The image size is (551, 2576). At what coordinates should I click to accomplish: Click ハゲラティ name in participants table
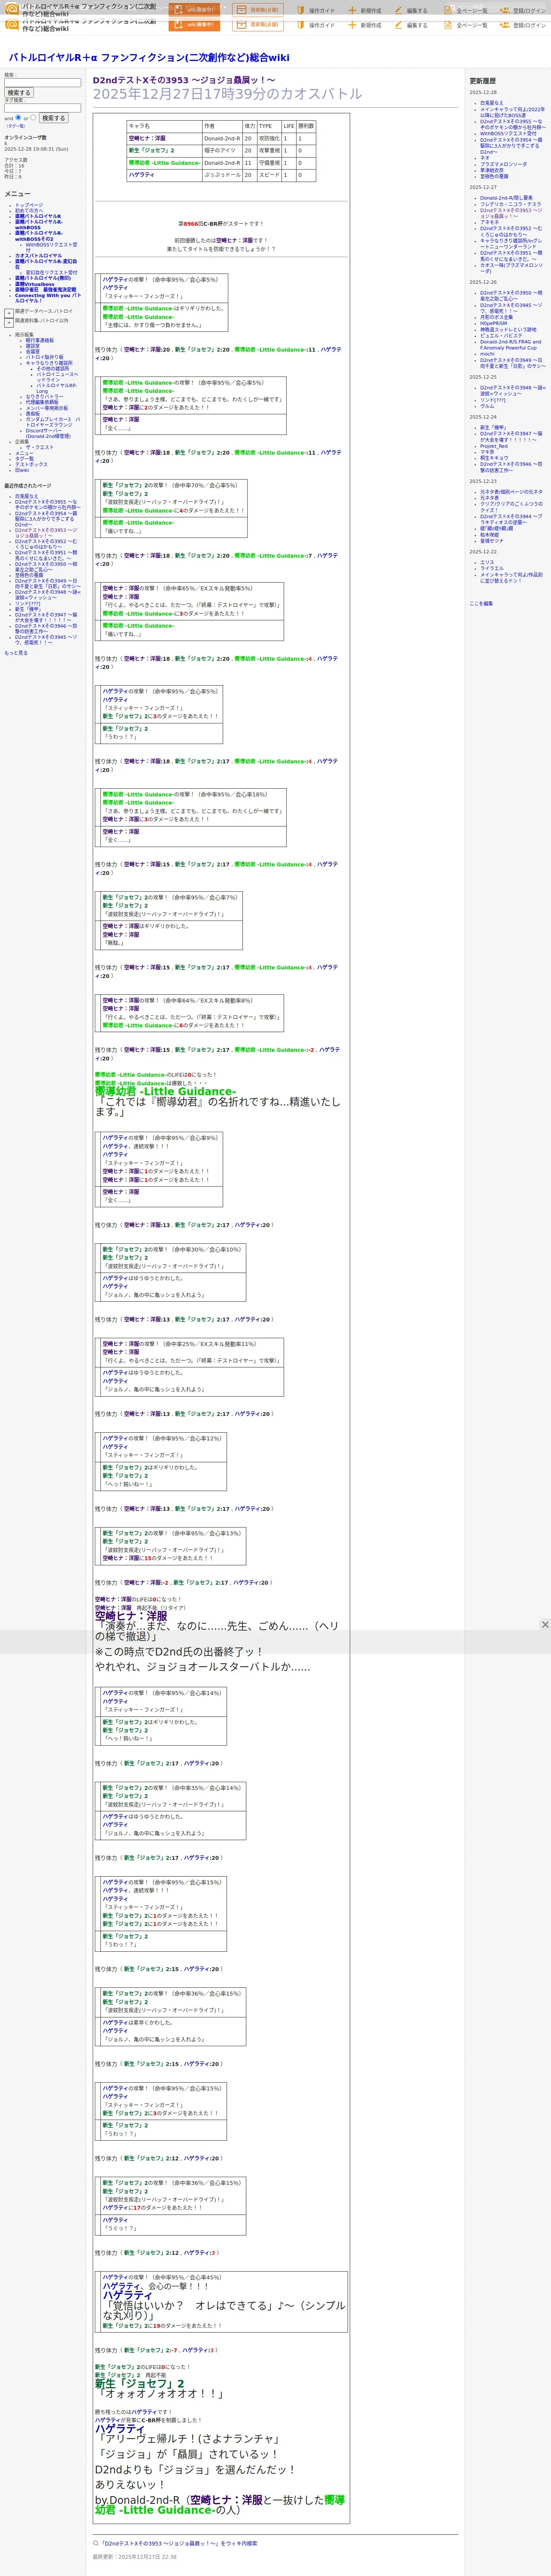point(141,175)
